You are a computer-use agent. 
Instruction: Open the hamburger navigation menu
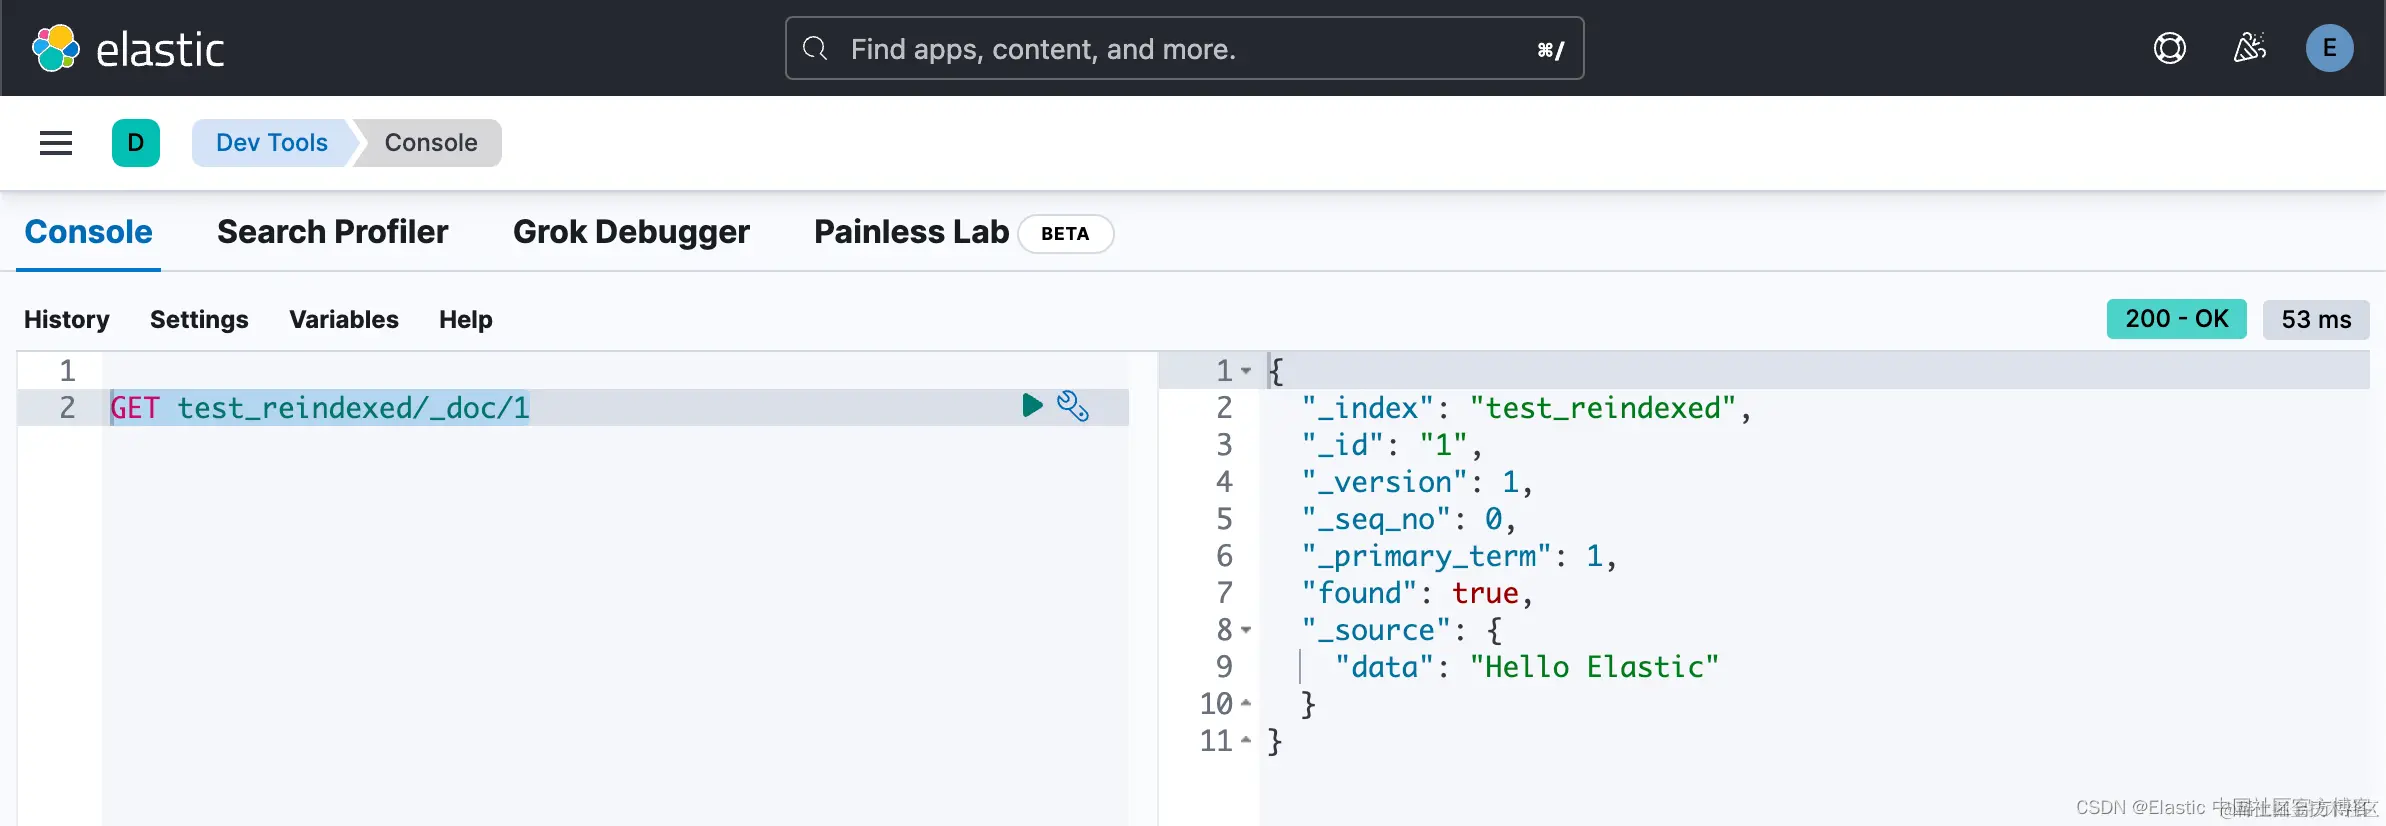[56, 143]
